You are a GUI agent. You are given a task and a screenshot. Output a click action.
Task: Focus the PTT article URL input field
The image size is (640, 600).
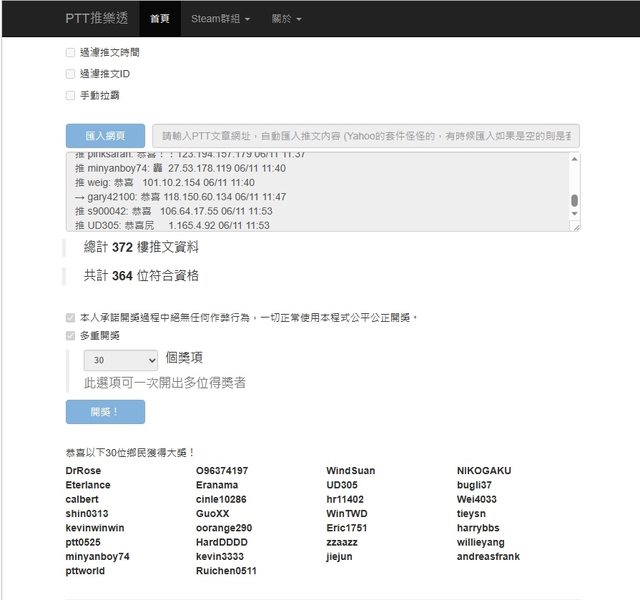365,136
